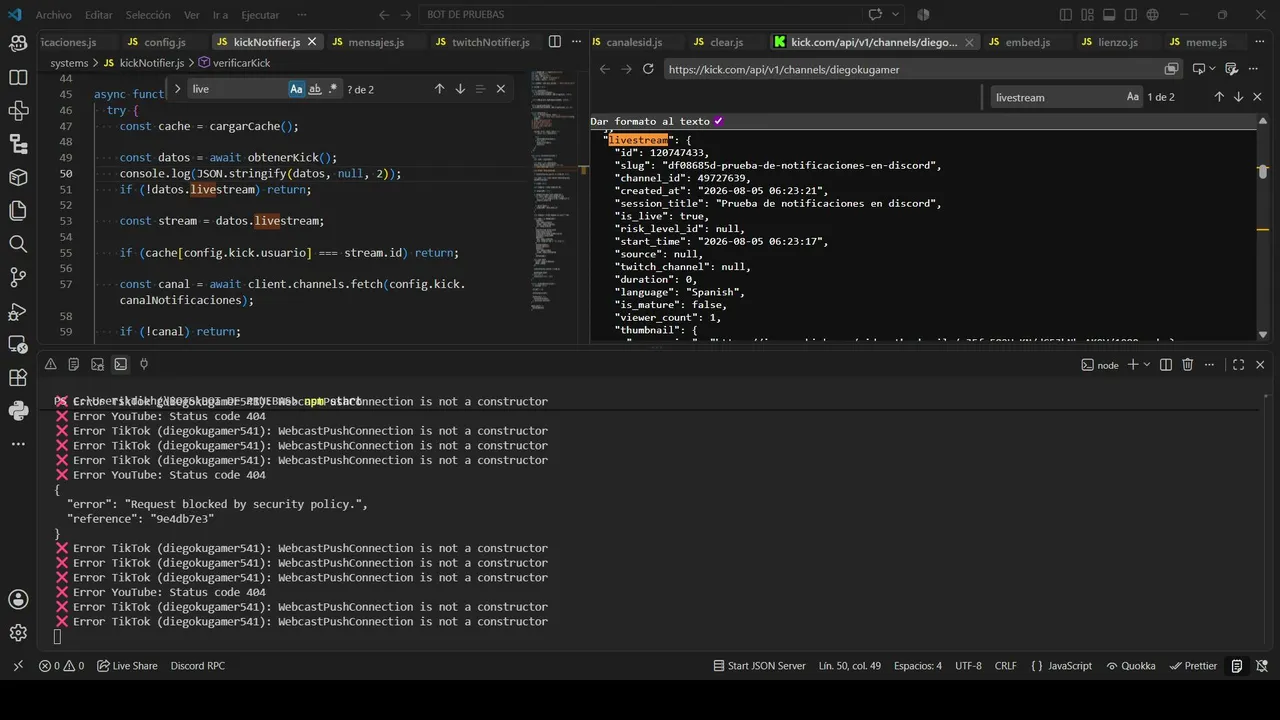Toggle find in selection in editor find widget
The width and height of the screenshot is (1280, 720).
480,89
